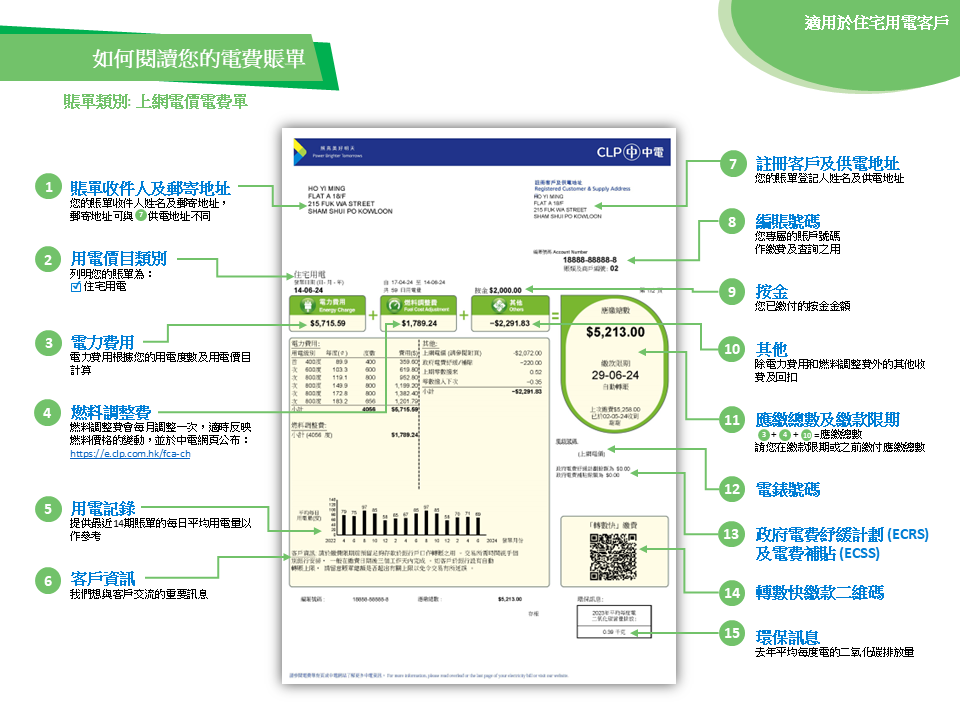Click the 轉數快繳款二維碼 heading
This screenshot has height=720, width=960.
(x=819, y=592)
